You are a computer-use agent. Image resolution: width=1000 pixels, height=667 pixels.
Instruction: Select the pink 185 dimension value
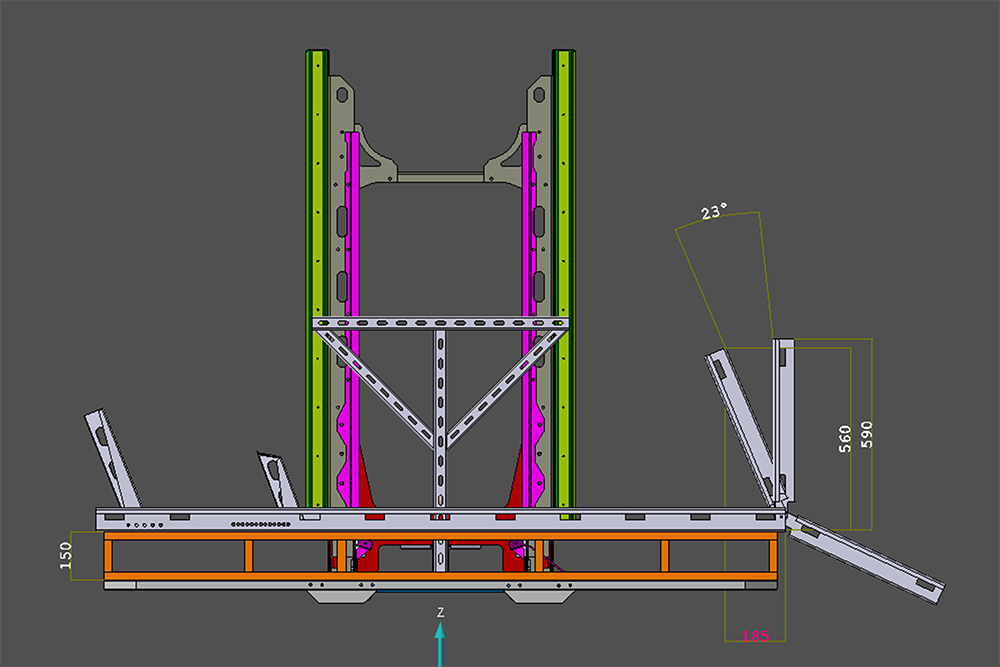[755, 636]
